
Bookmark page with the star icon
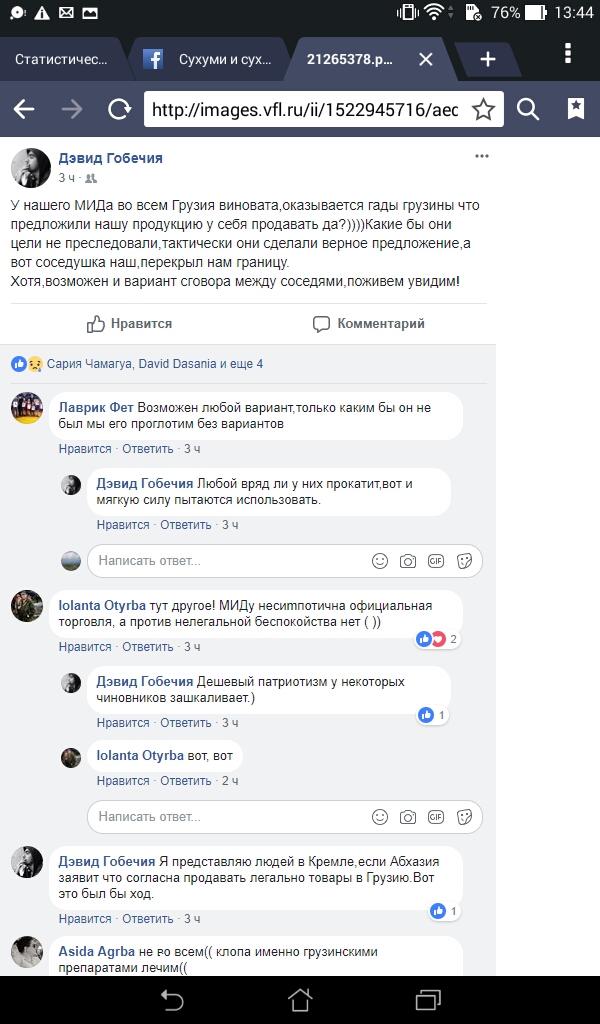pos(484,110)
